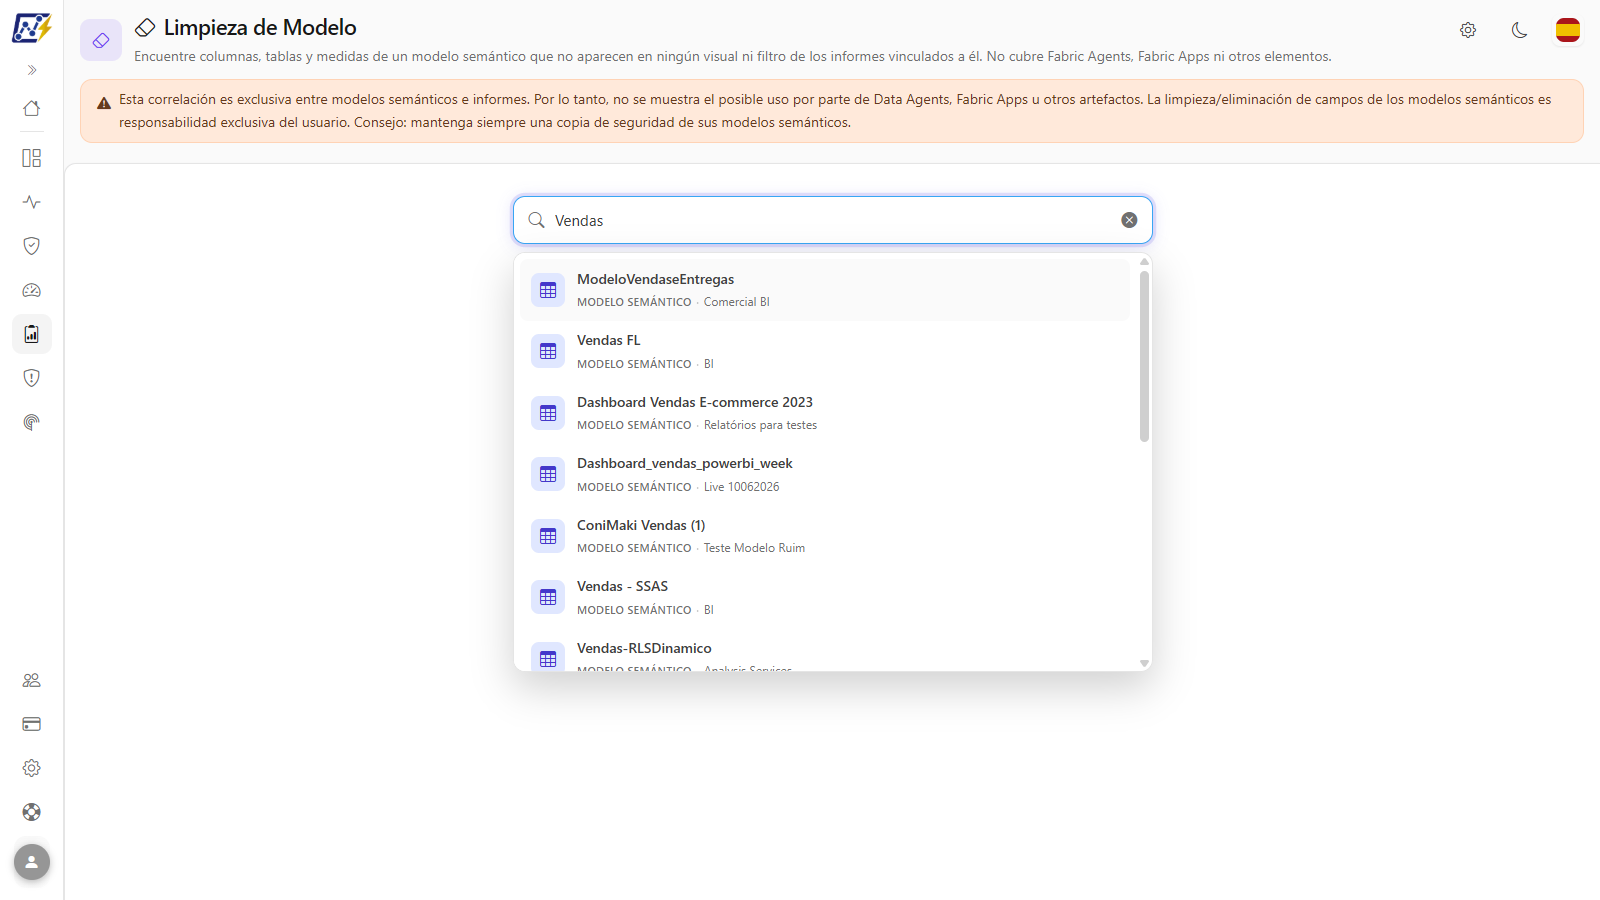This screenshot has height=900, width=1600.
Task: Open the user profile avatar
Action: (32, 862)
